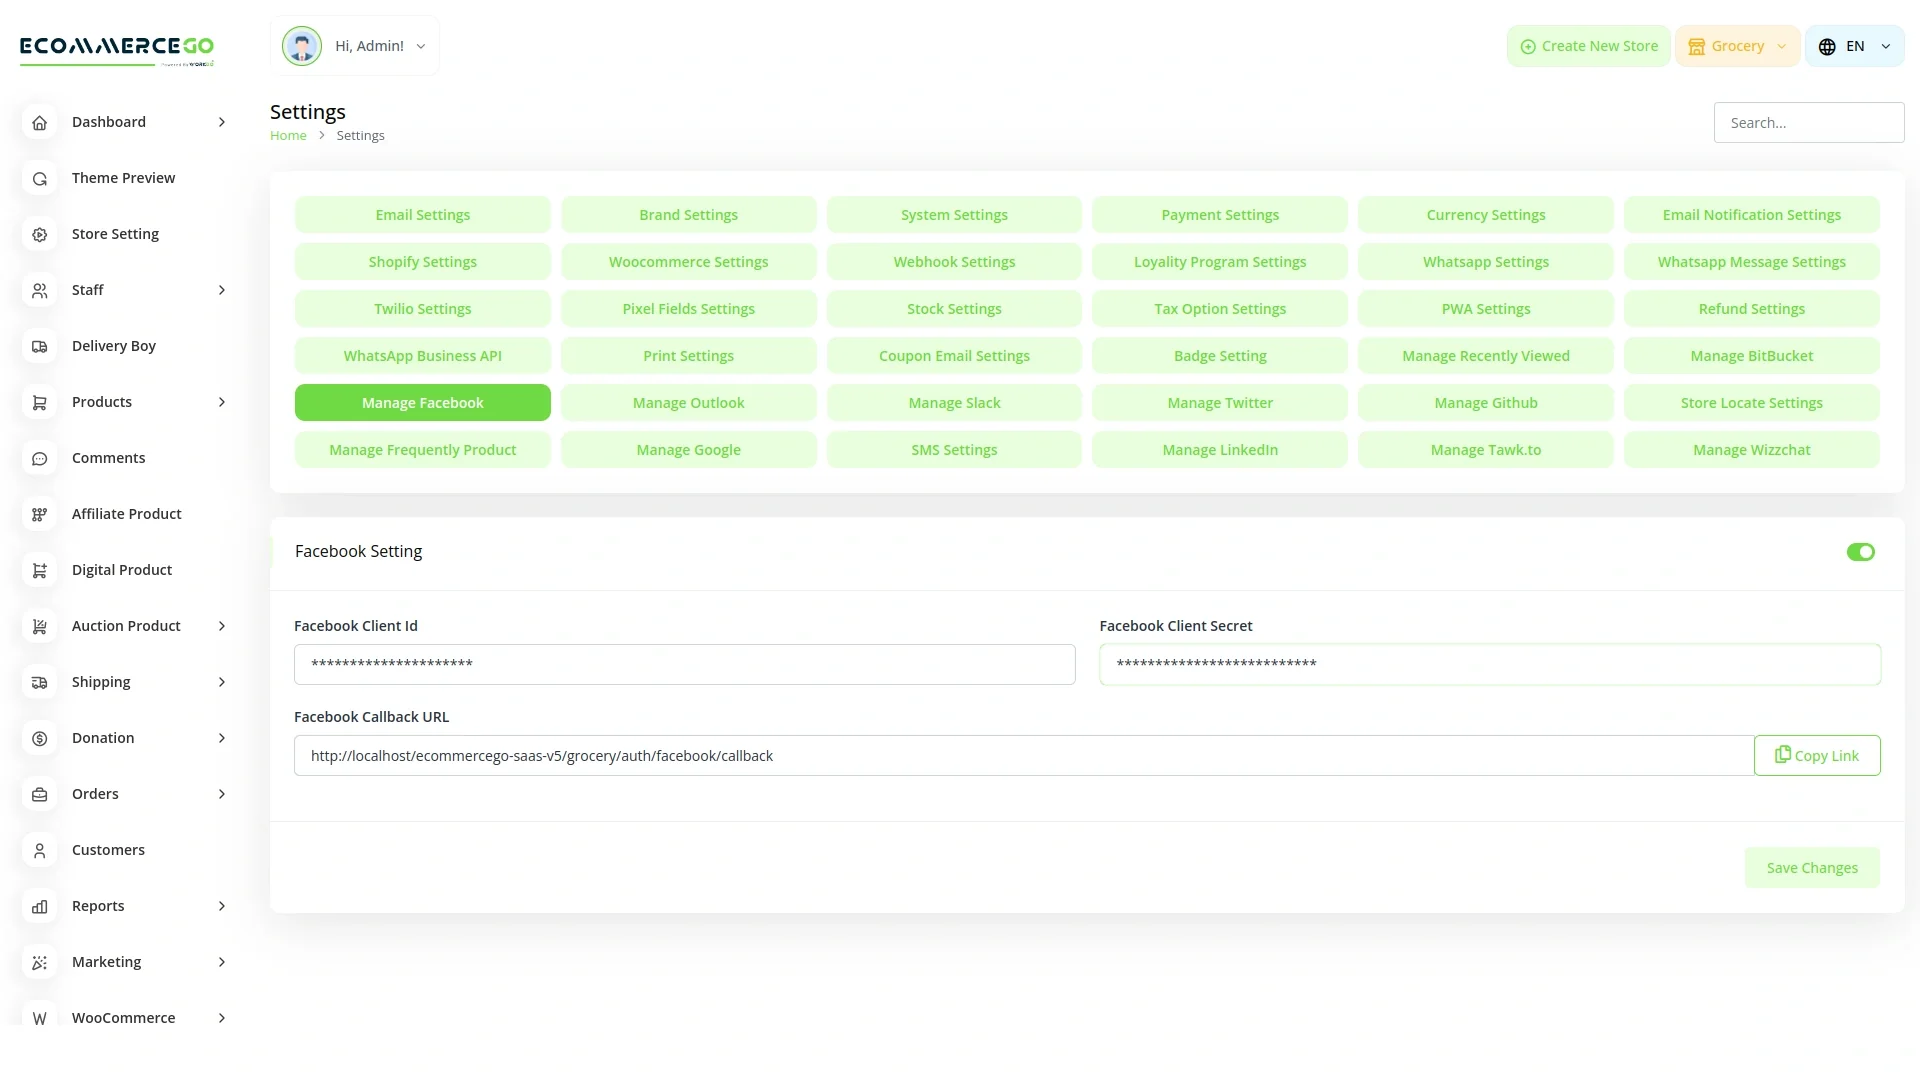Click the admin avatar picture
This screenshot has width=1920, height=1080.
pos(301,46)
